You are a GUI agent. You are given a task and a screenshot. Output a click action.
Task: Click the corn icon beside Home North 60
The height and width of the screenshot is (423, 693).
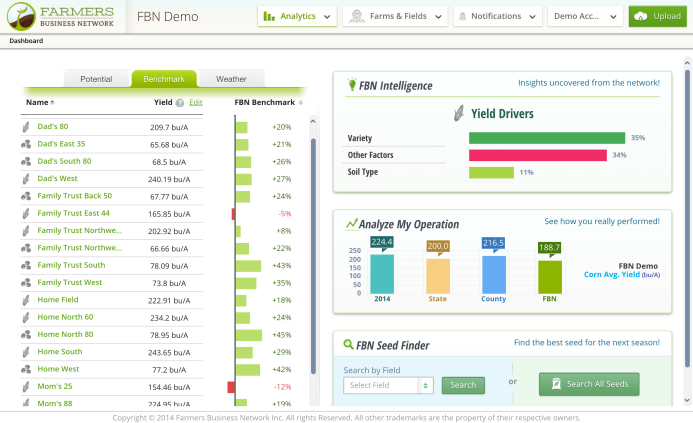pyautogui.click(x=26, y=317)
